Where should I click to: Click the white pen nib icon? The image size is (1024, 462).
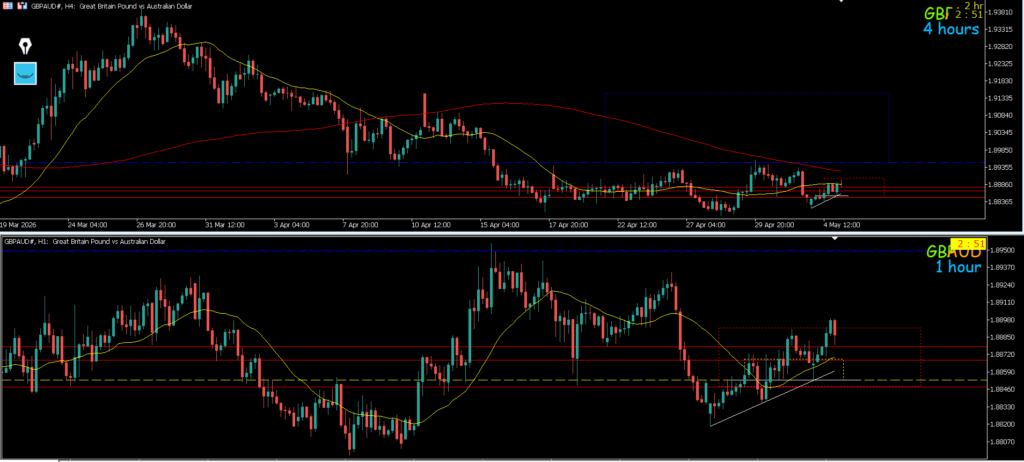click(25, 46)
